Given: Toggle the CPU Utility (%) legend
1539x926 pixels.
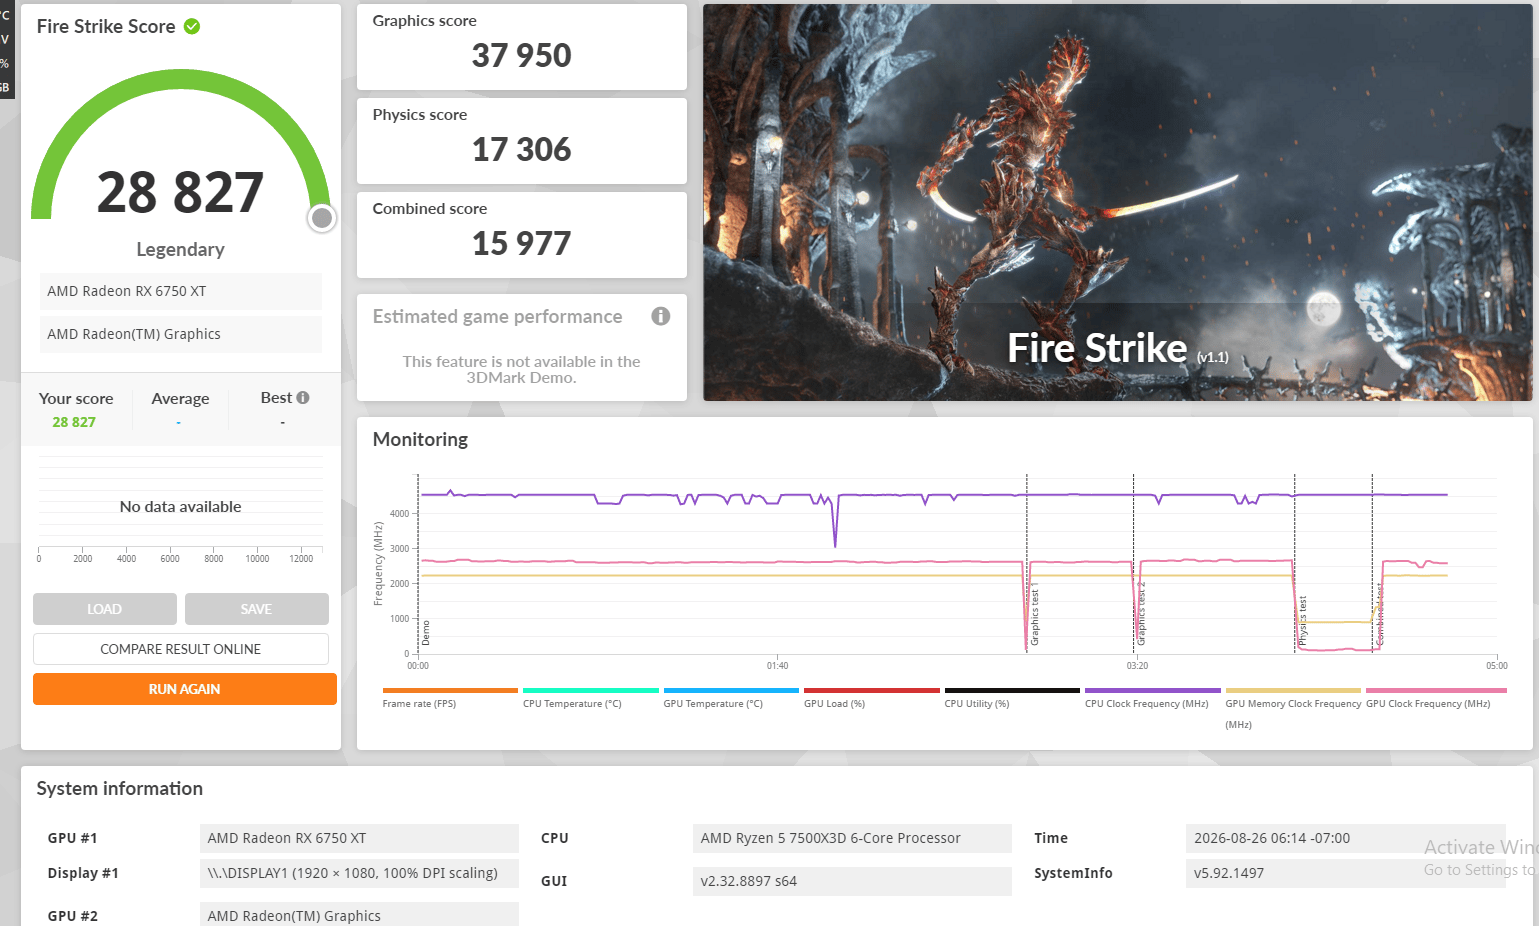Looking at the screenshot, I should tap(1012, 697).
